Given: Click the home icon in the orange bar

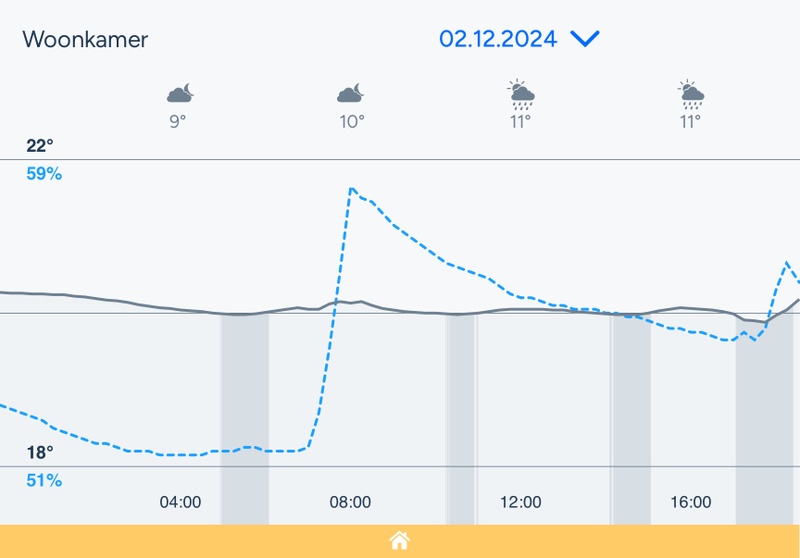Looking at the screenshot, I should click(x=400, y=542).
